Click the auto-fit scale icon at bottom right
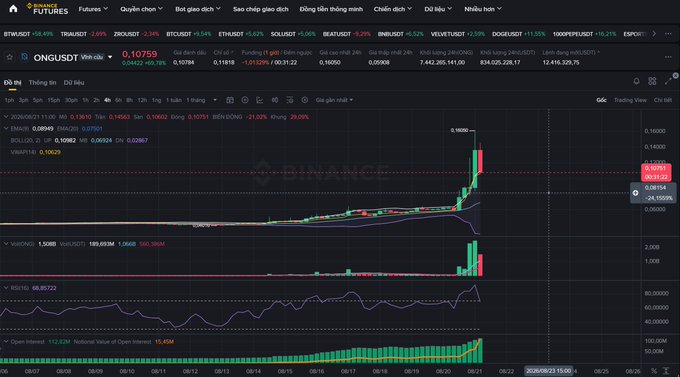 coord(666,371)
